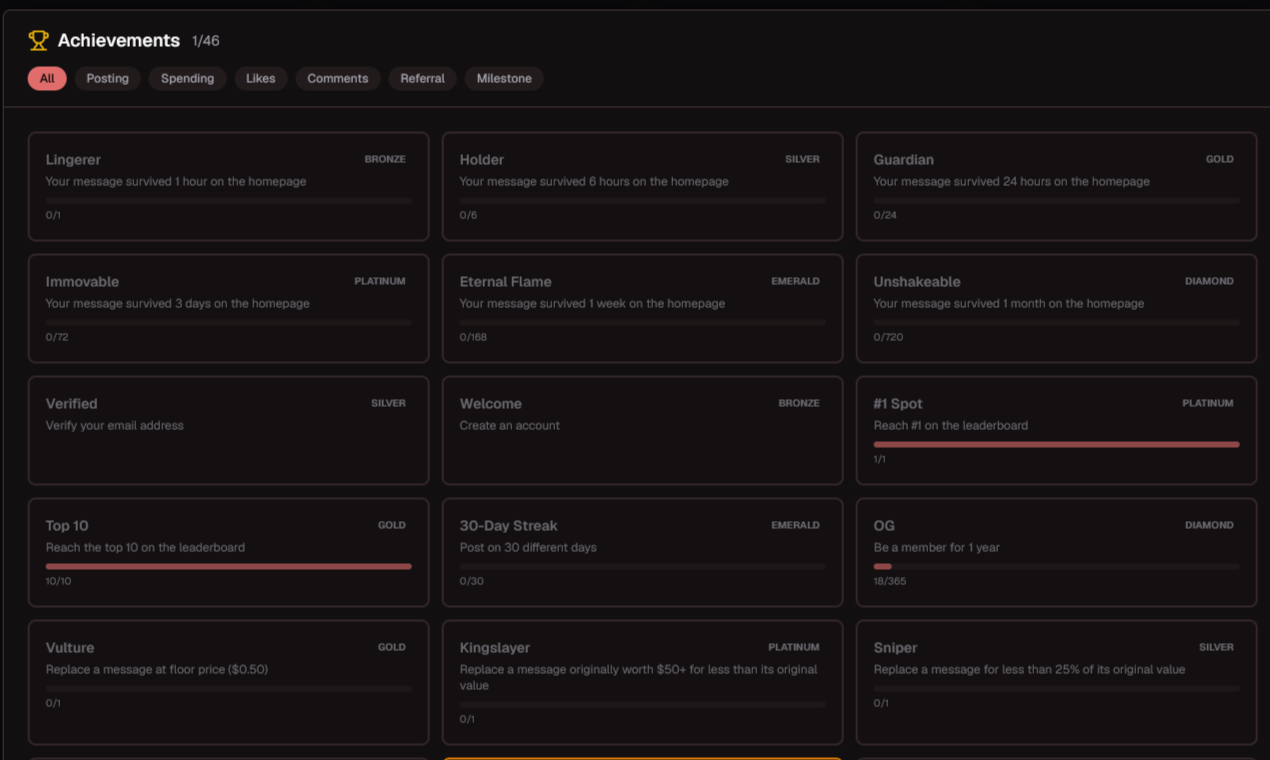This screenshot has height=760, width=1270.
Task: Select the Unshakeable achievement card
Action: pyautogui.click(x=1056, y=308)
